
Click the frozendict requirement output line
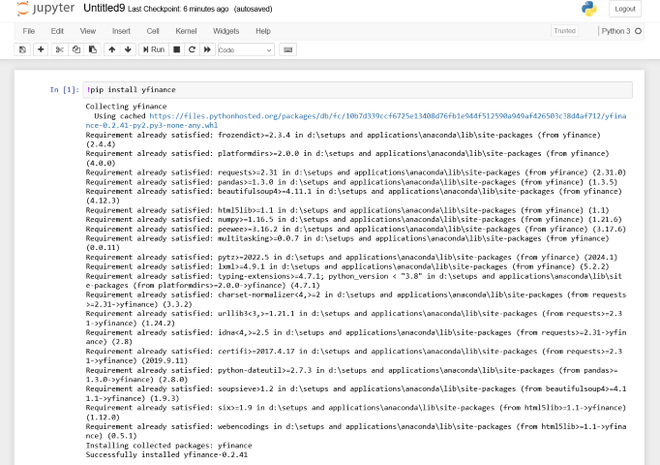coord(343,140)
